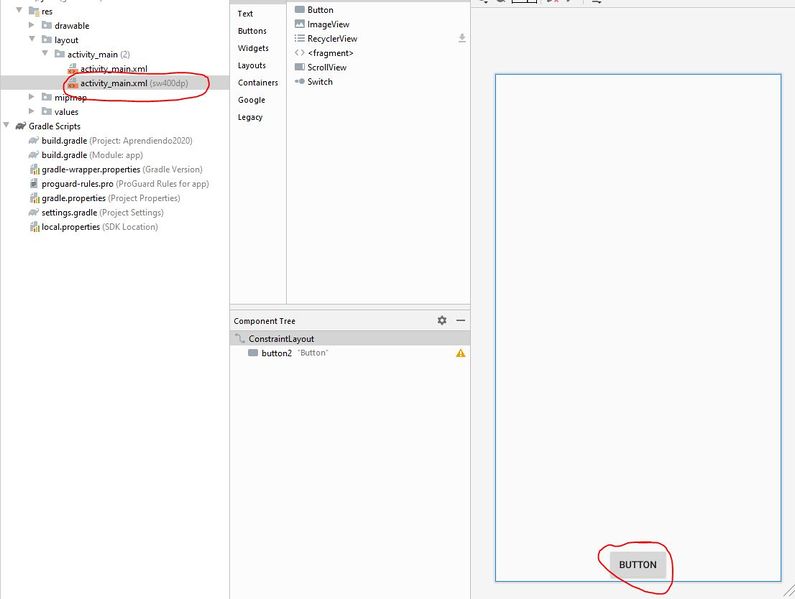
Task: Click RecyclerView download dependency icon
Action: [x=462, y=38]
